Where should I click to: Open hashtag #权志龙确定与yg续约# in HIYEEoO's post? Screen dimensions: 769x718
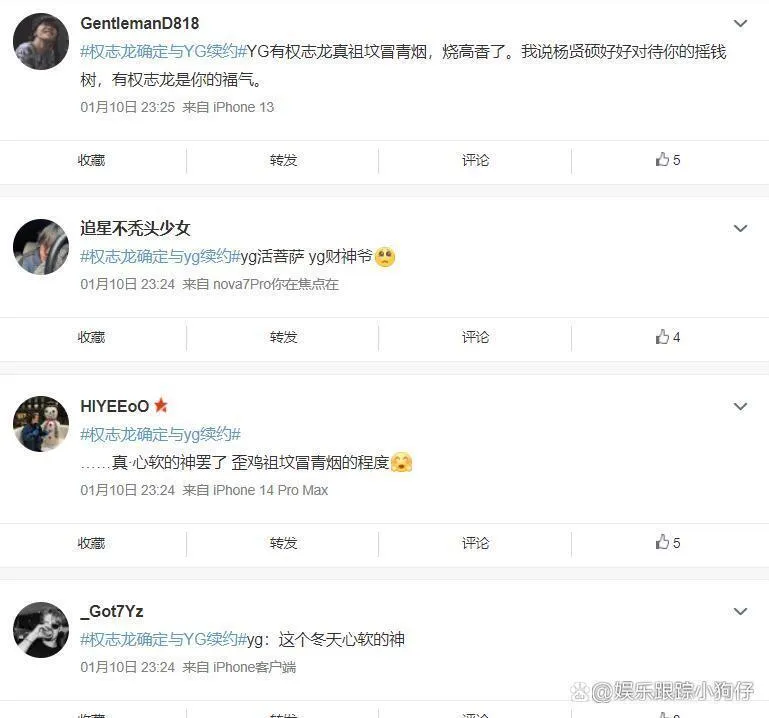pyautogui.click(x=160, y=434)
